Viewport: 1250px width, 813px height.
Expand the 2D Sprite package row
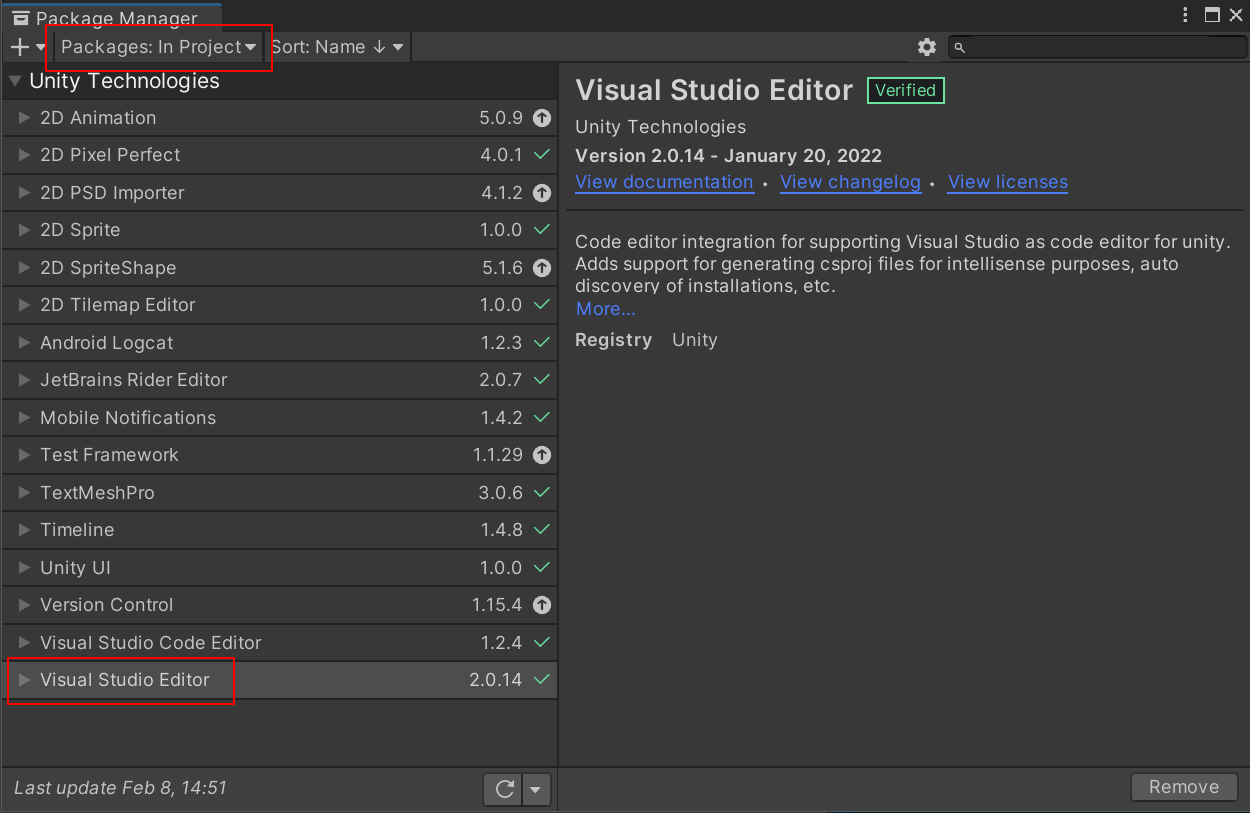25,230
